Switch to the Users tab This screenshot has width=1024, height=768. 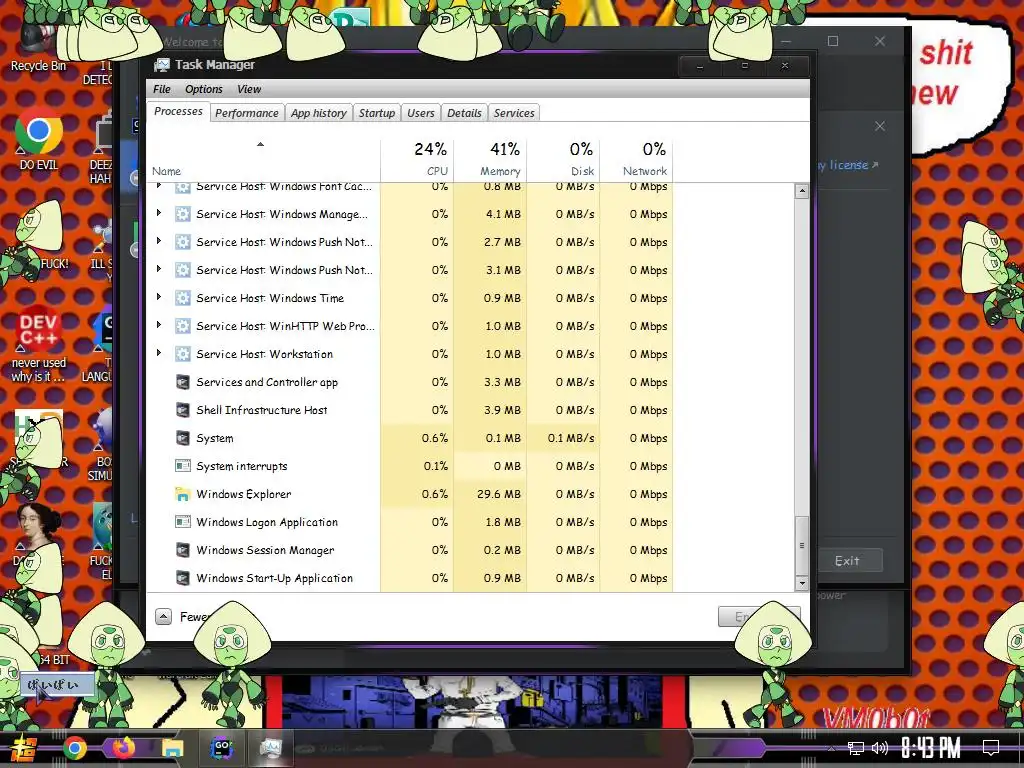pyautogui.click(x=421, y=113)
